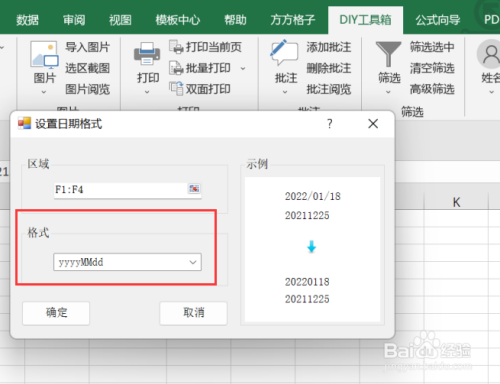500x384 pixels.
Task: Click the 筛选 funnel icon
Action: [388, 54]
